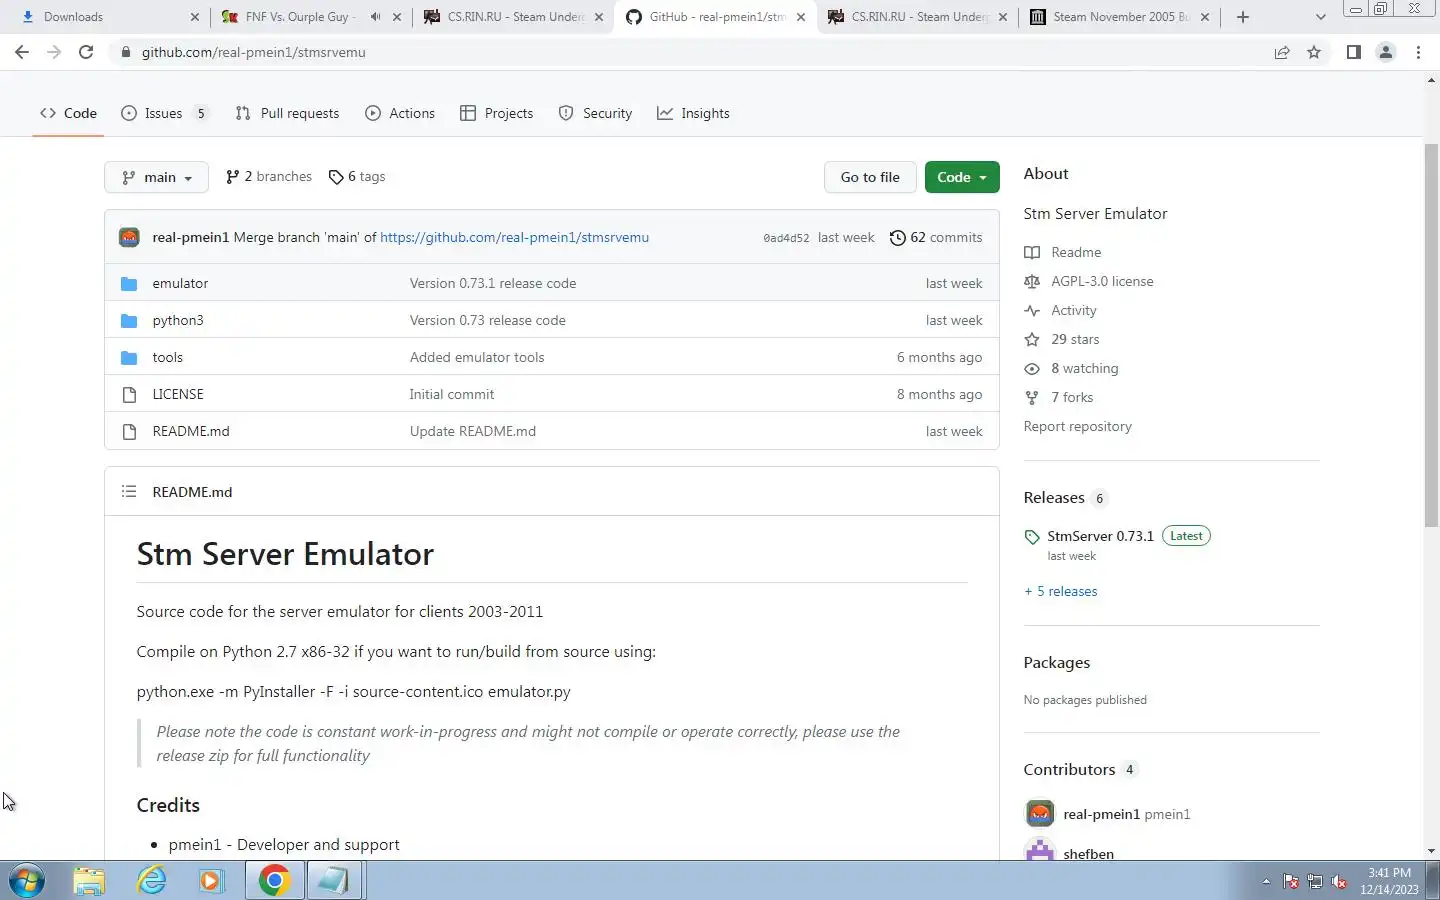Open commit hash 0ad4d52
This screenshot has height=900, width=1440.
coord(786,238)
